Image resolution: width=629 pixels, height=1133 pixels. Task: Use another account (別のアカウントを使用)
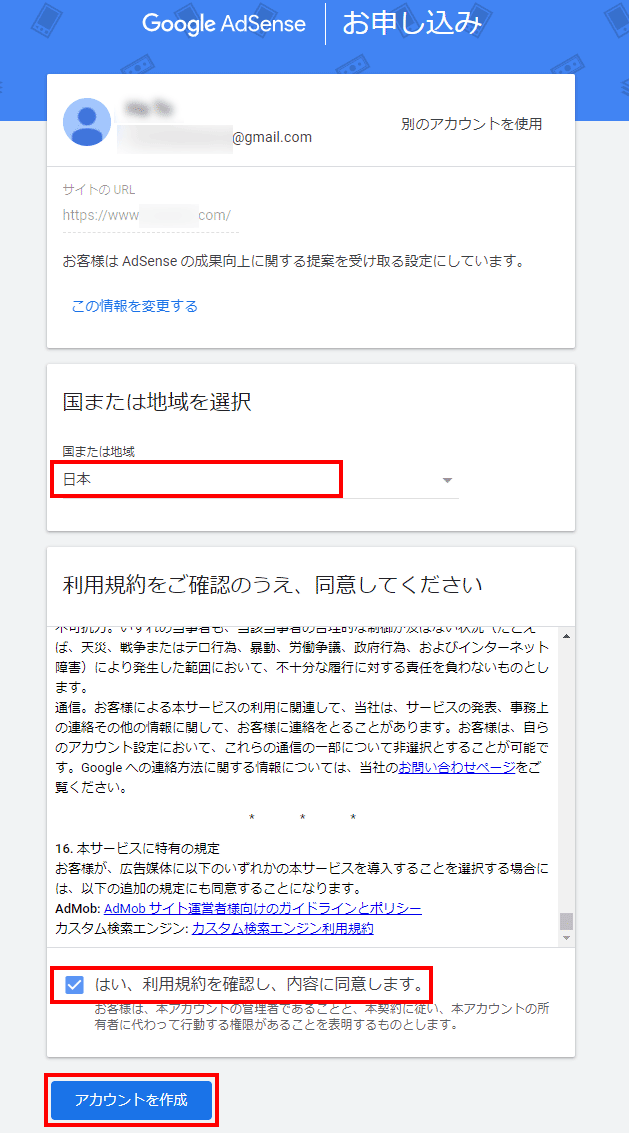(x=471, y=124)
